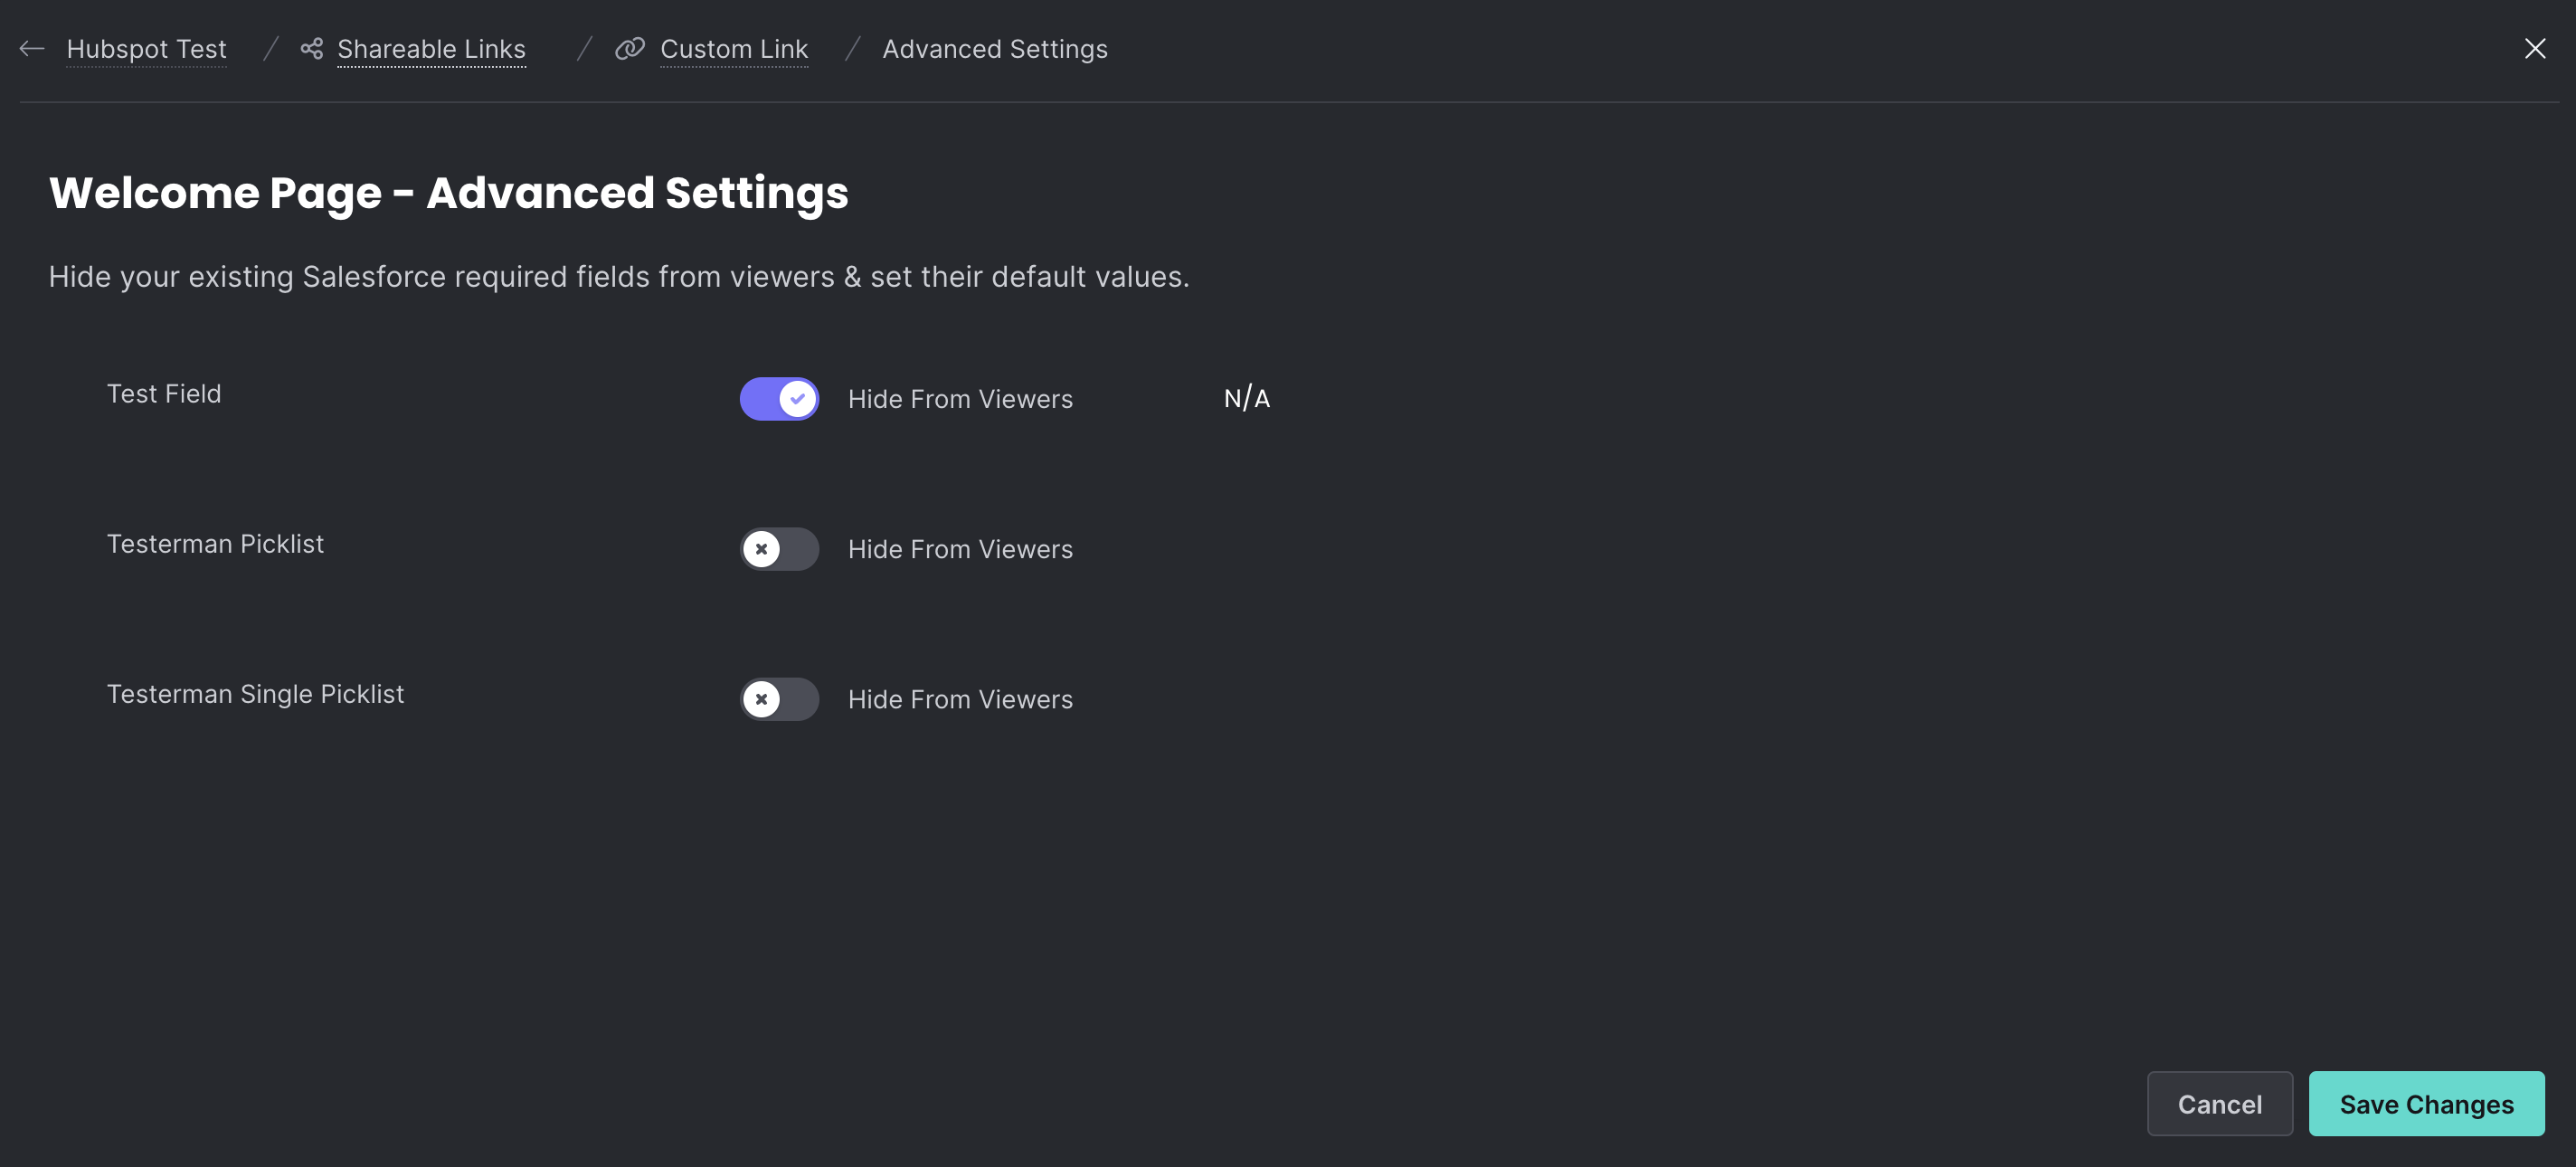The width and height of the screenshot is (2576, 1167).
Task: Navigate to Custom Link breadcrumb
Action: 734,49
